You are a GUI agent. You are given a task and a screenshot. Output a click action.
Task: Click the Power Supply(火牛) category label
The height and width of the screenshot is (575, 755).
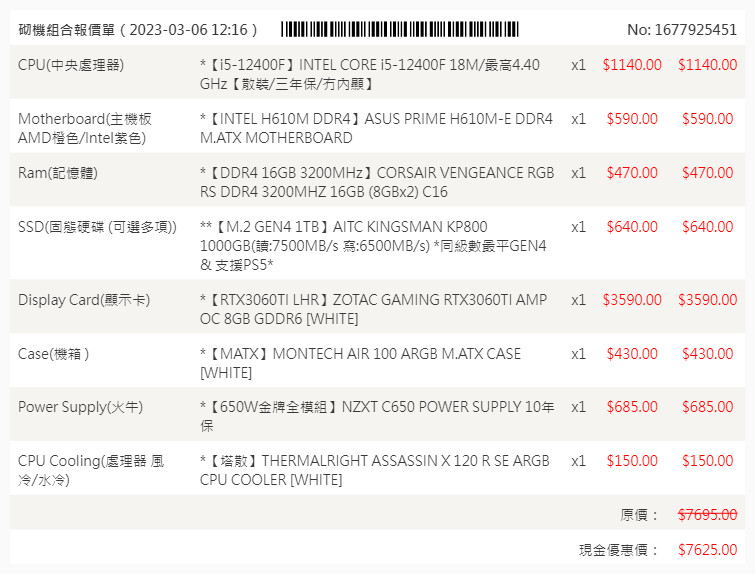80,407
